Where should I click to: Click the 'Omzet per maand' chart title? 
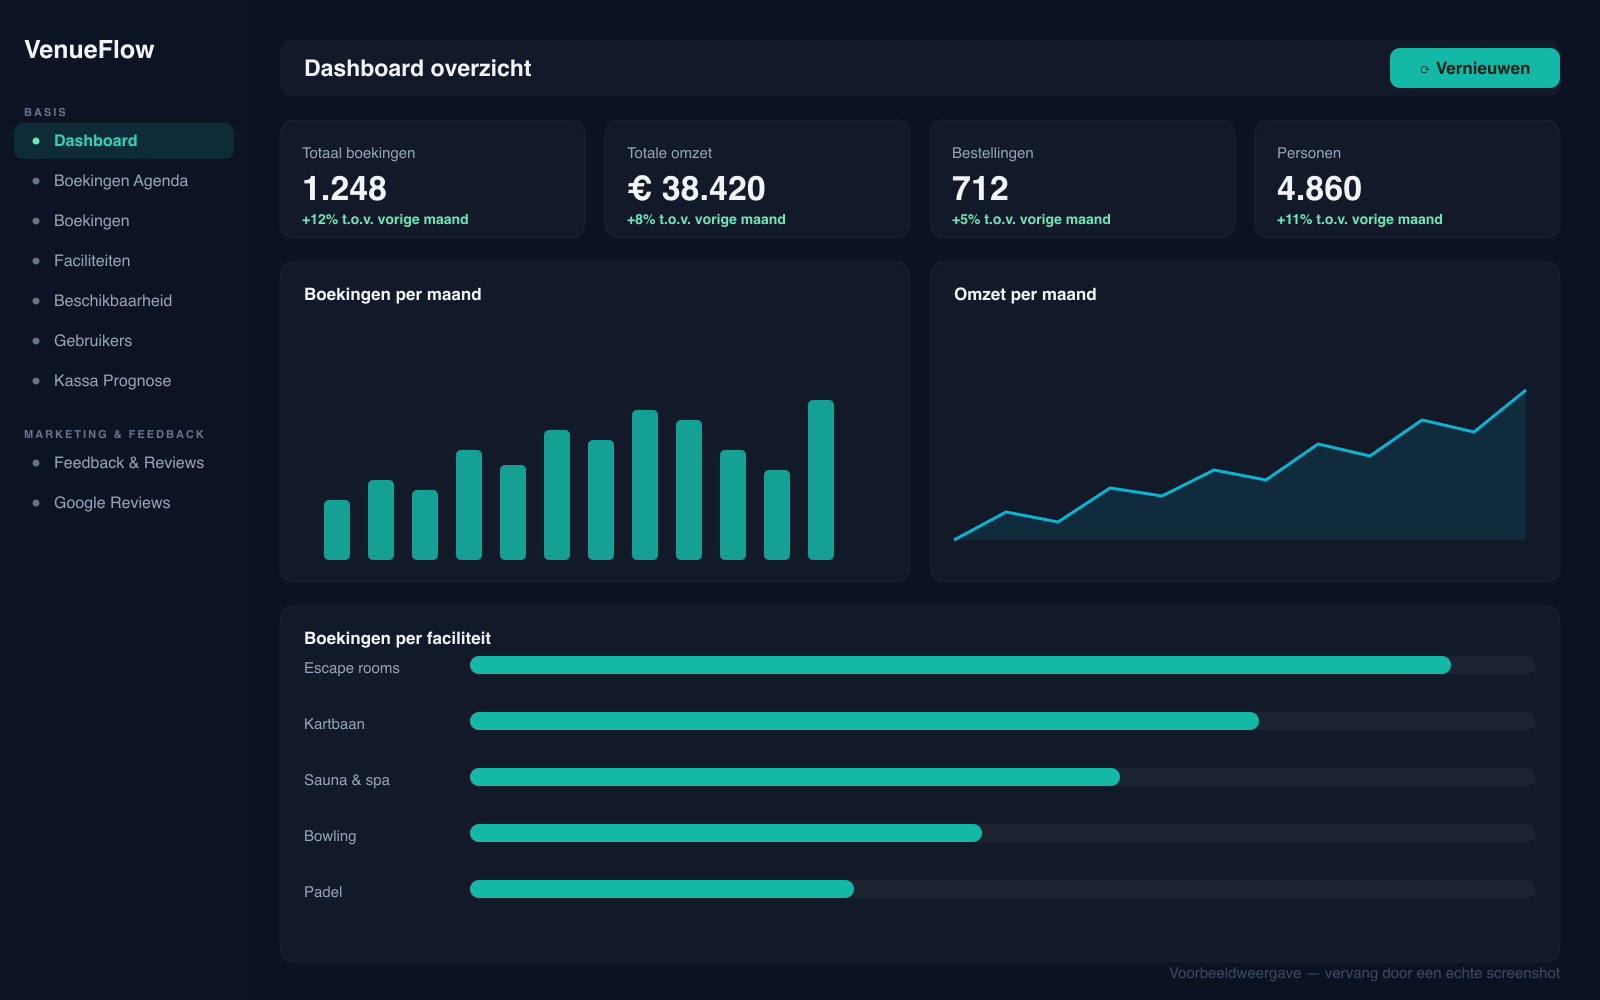(1025, 294)
